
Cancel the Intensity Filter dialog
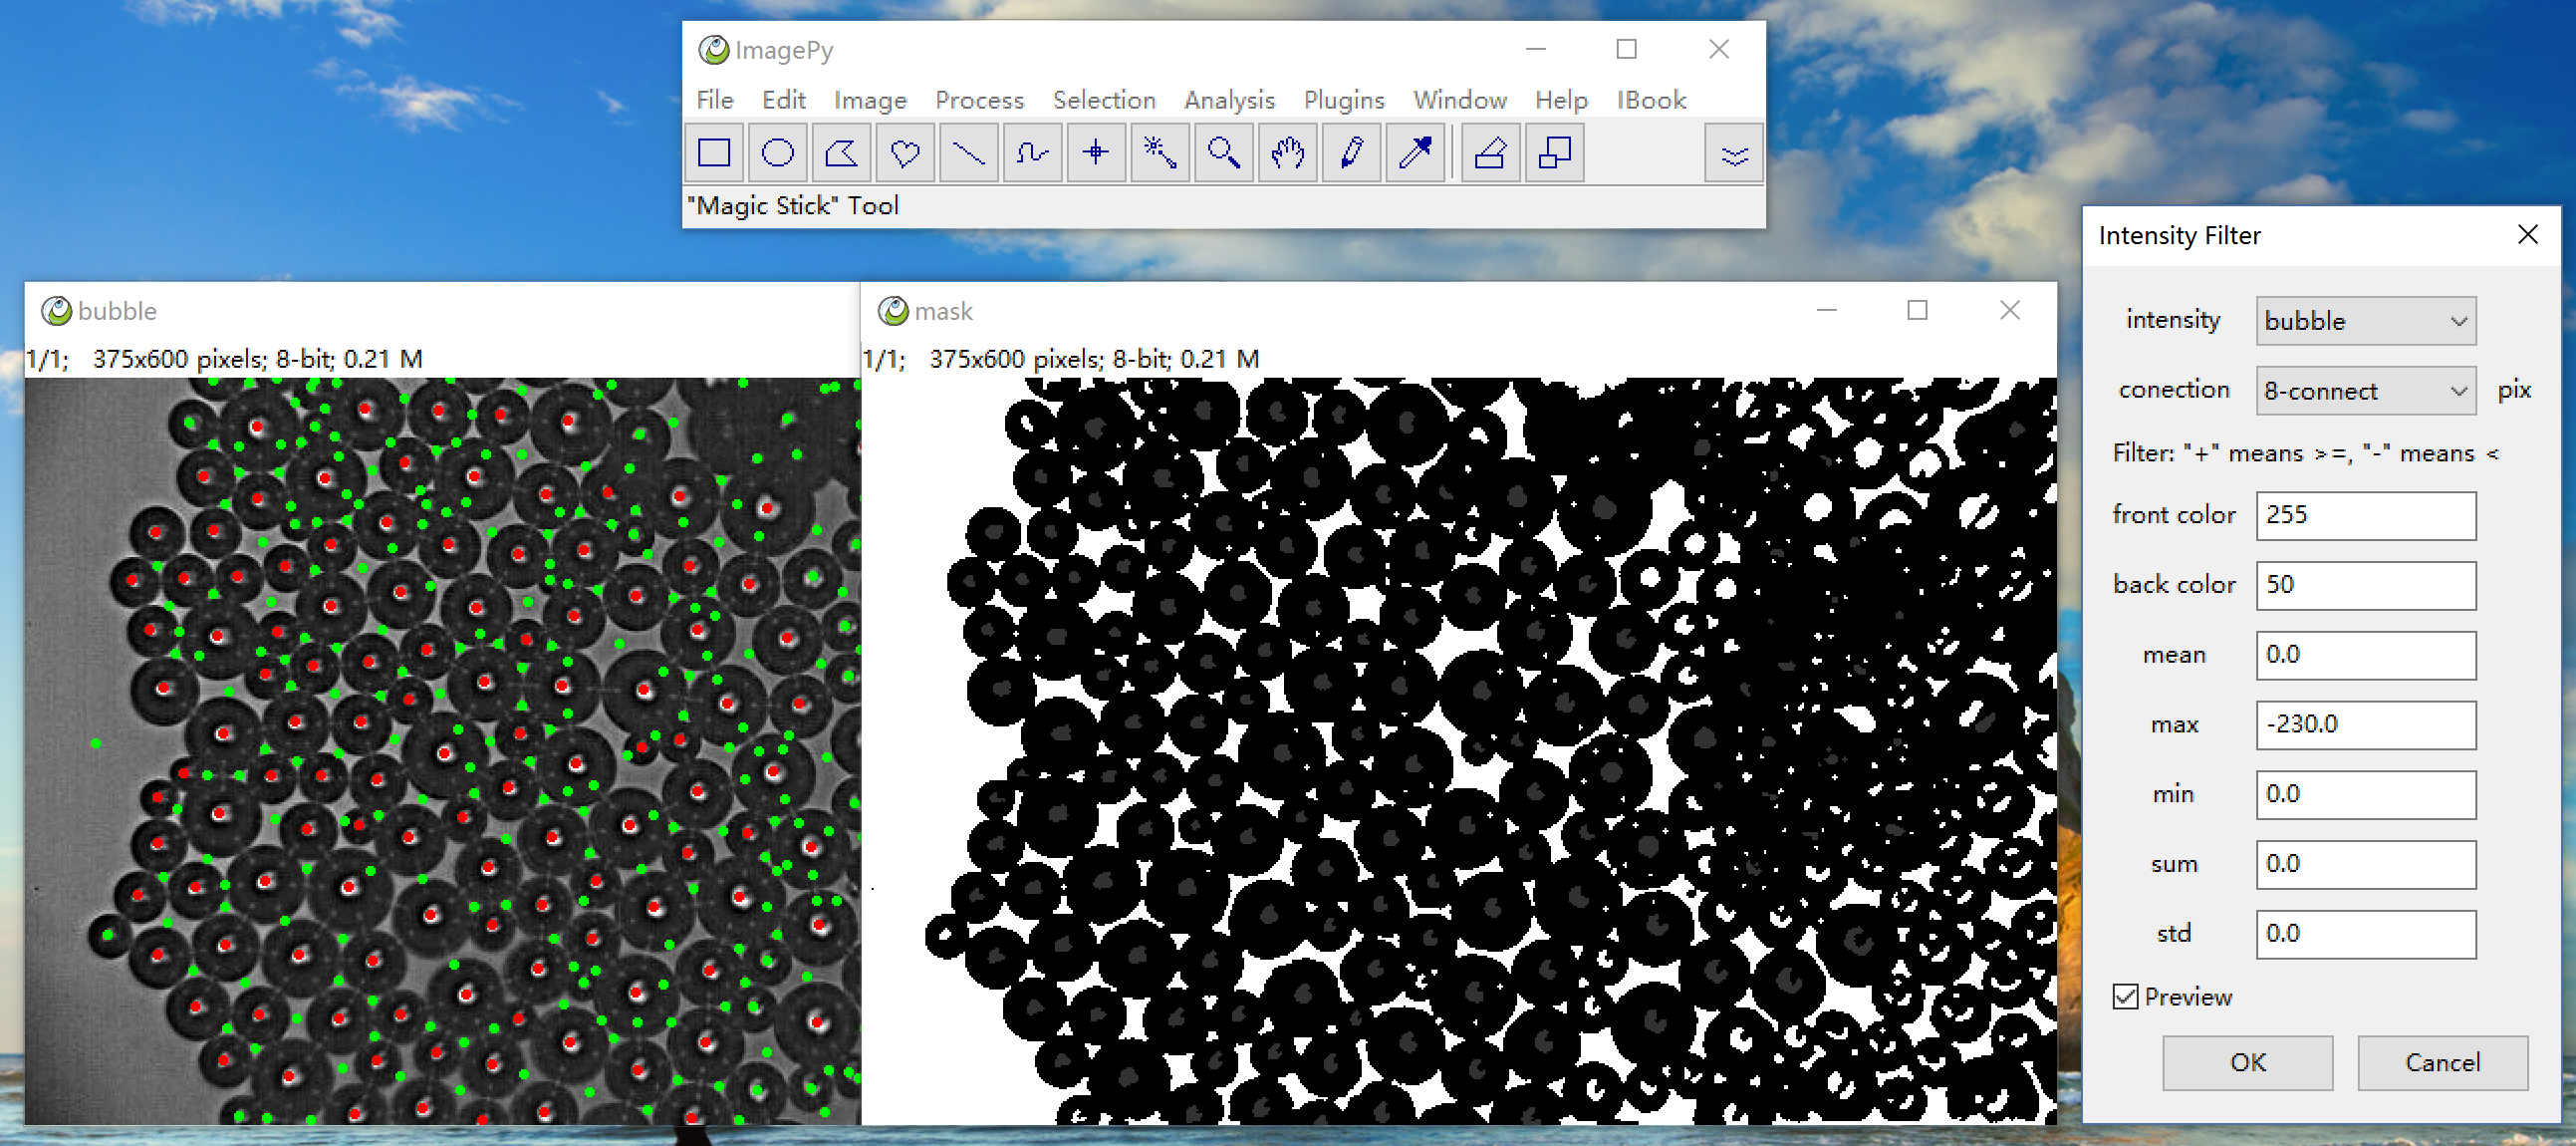[2441, 1062]
